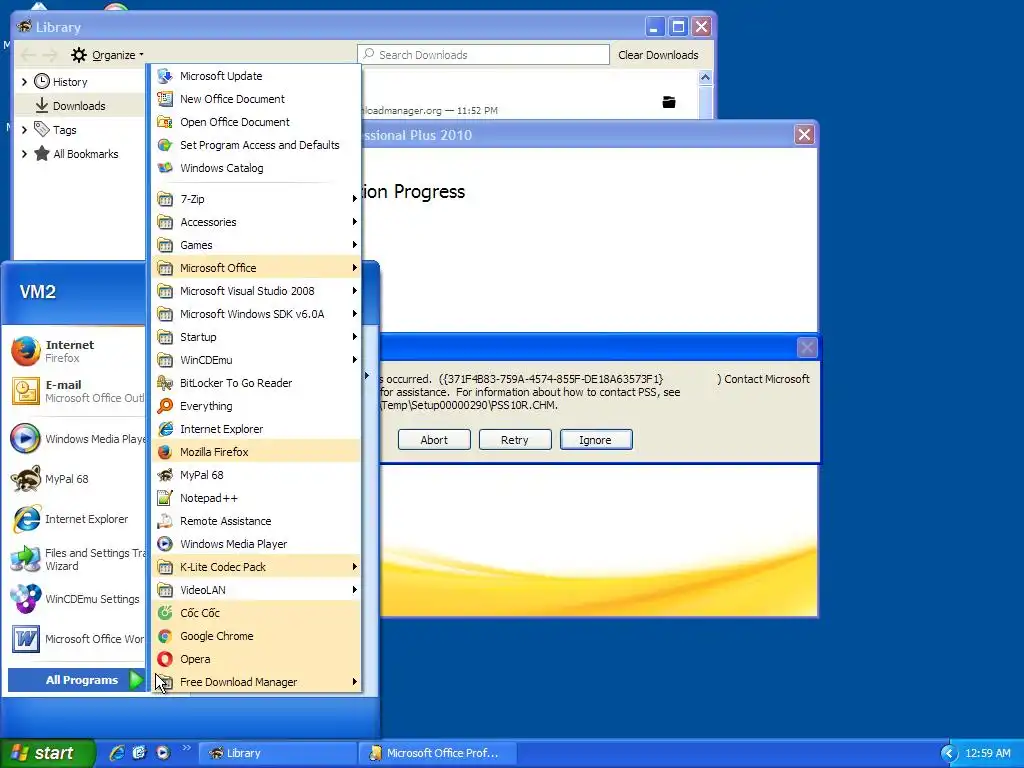The width and height of the screenshot is (1024, 768).
Task: Open MyPal 68 in All Programs list
Action: tap(256, 475)
